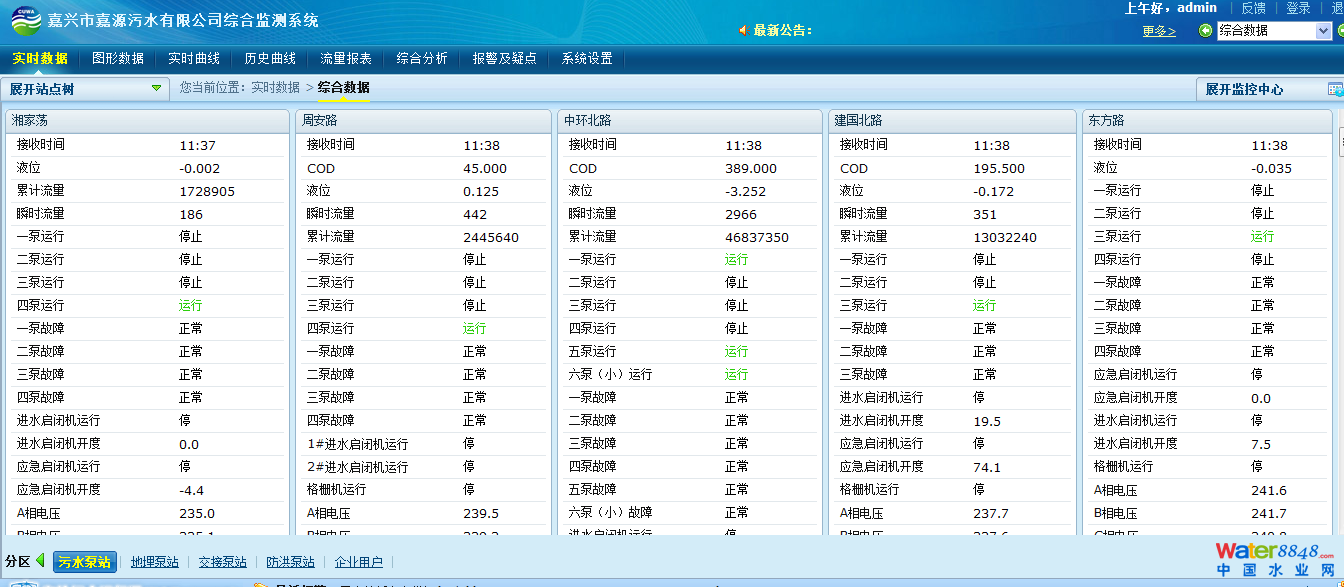Click the 中环北路 station panel header
Screen dimensions: 1344x587
point(587,120)
